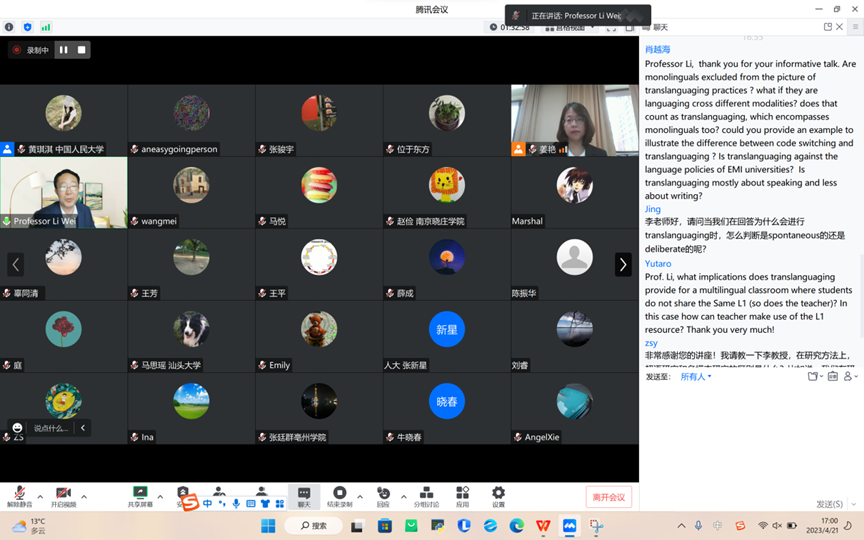Click the red recording indicator label
Viewport: 864px width, 540px height.
click(x=31, y=50)
